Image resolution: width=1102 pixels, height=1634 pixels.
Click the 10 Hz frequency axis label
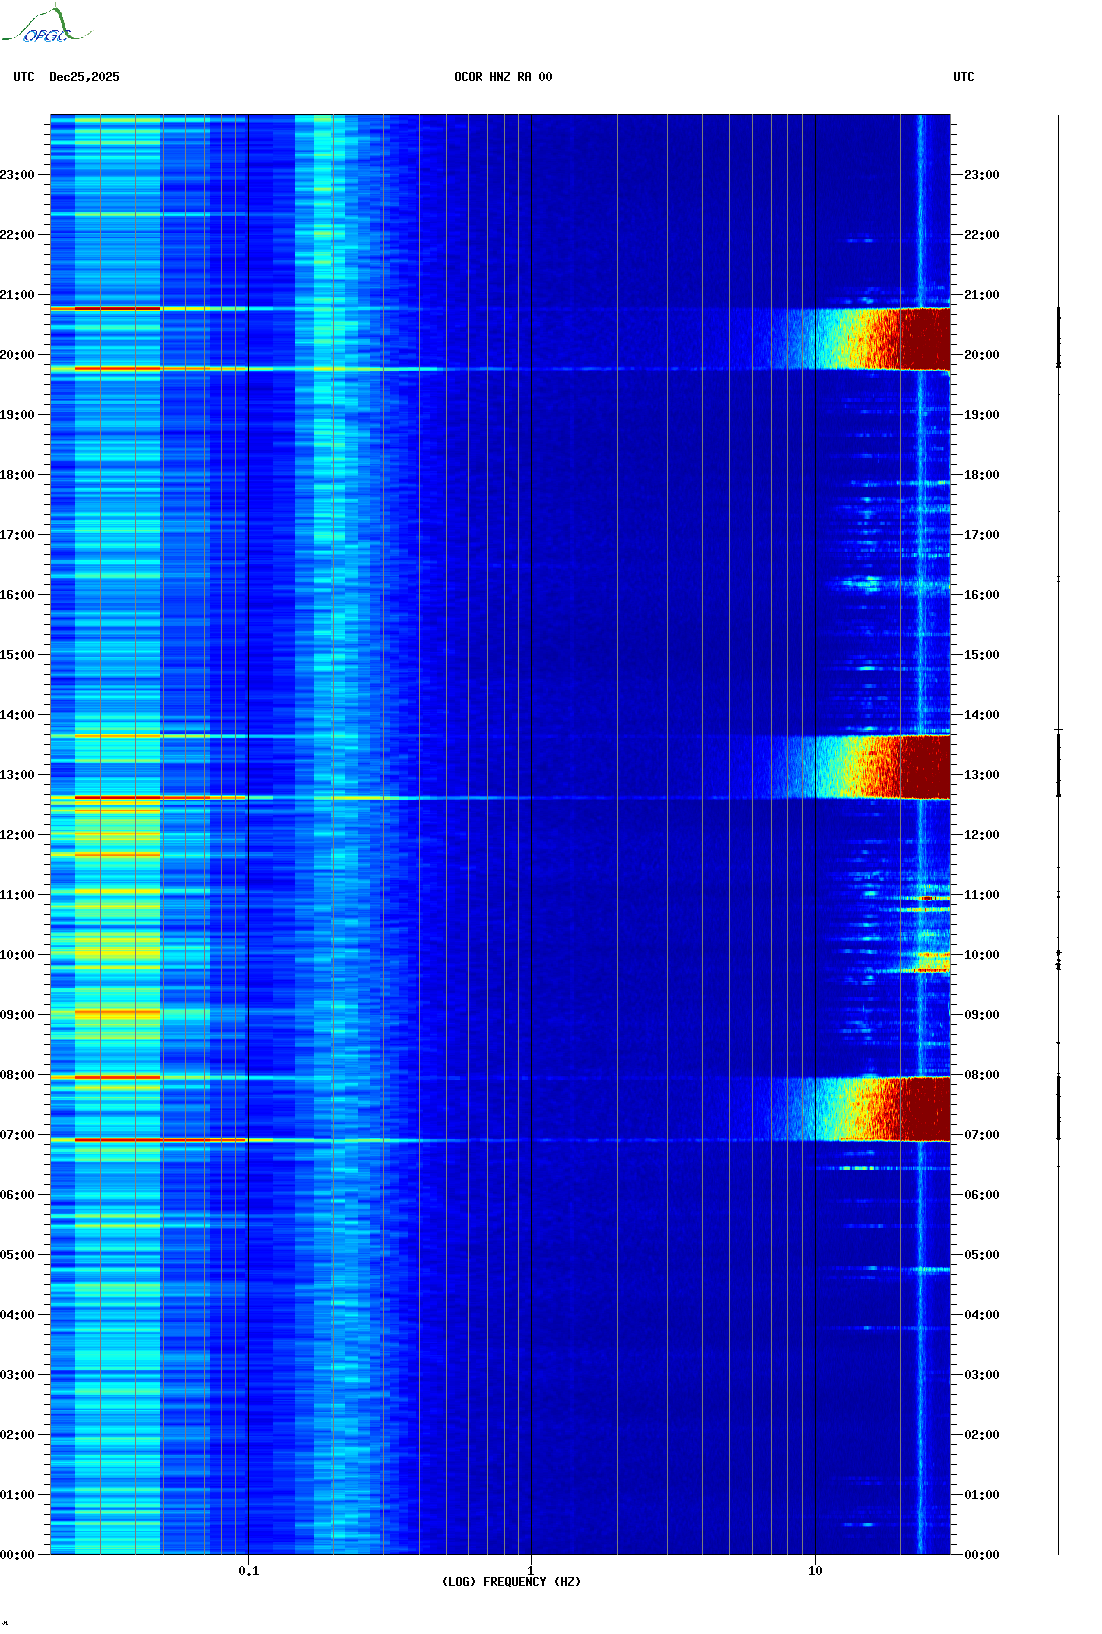click(x=815, y=1571)
